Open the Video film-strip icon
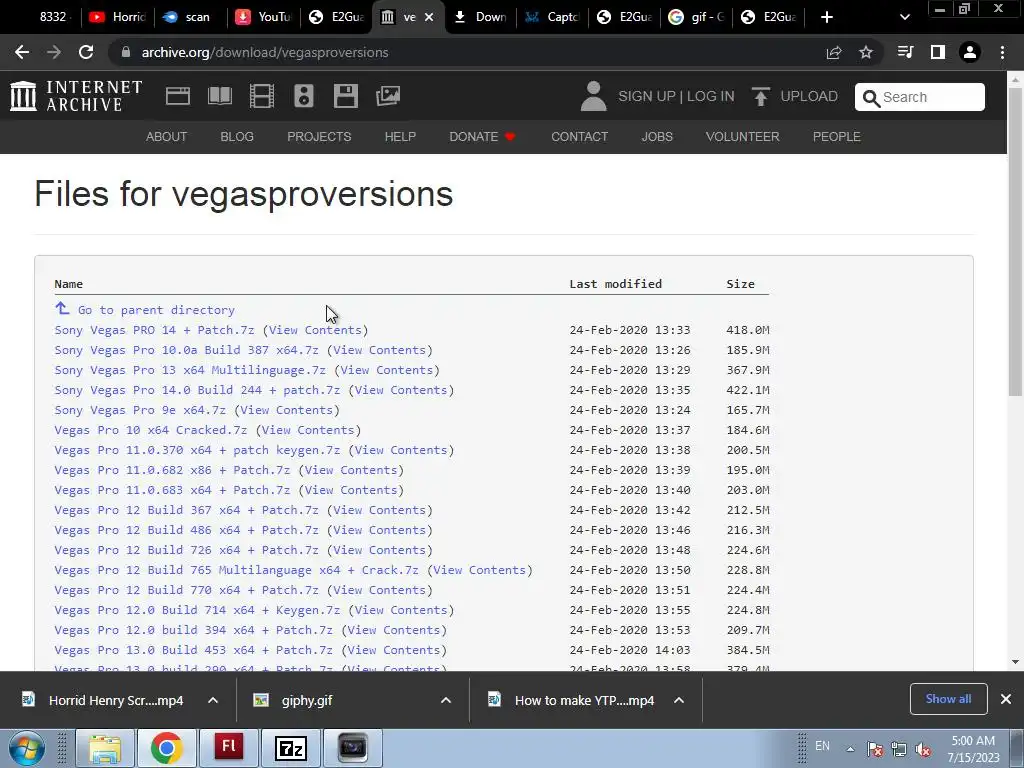This screenshot has width=1024, height=768. click(262, 96)
